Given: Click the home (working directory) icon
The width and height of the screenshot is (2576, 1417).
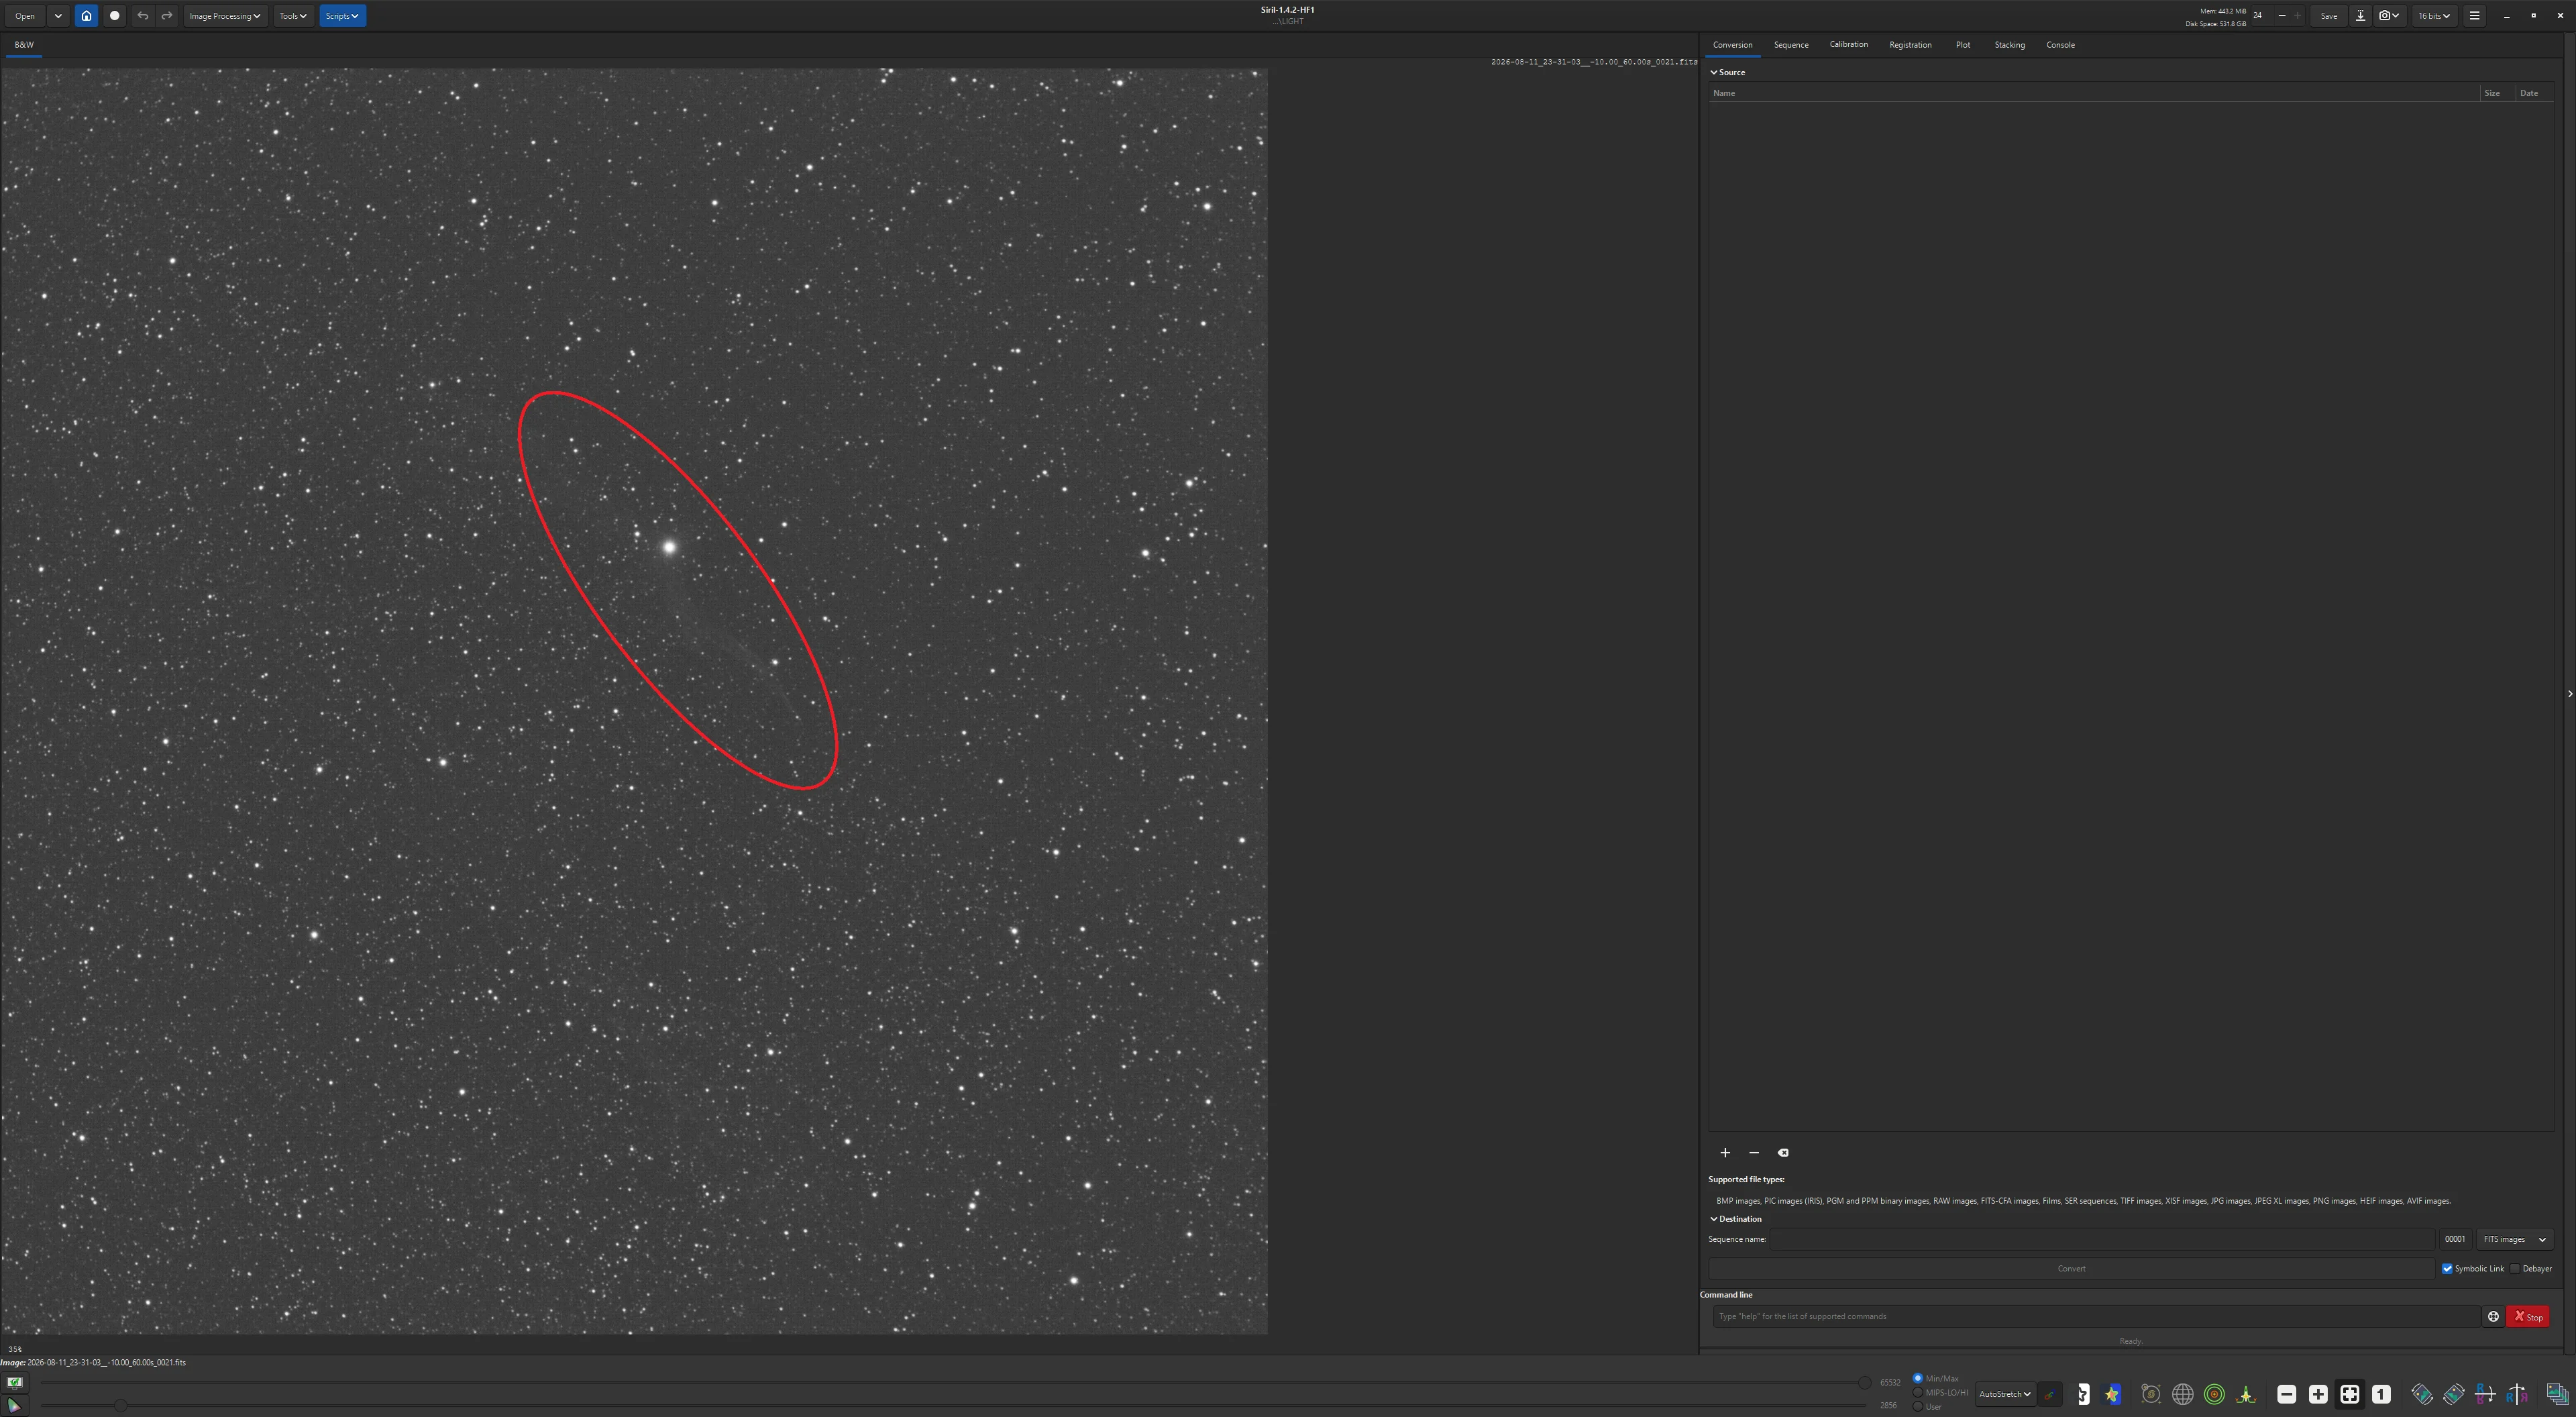Looking at the screenshot, I should pyautogui.click(x=86, y=16).
